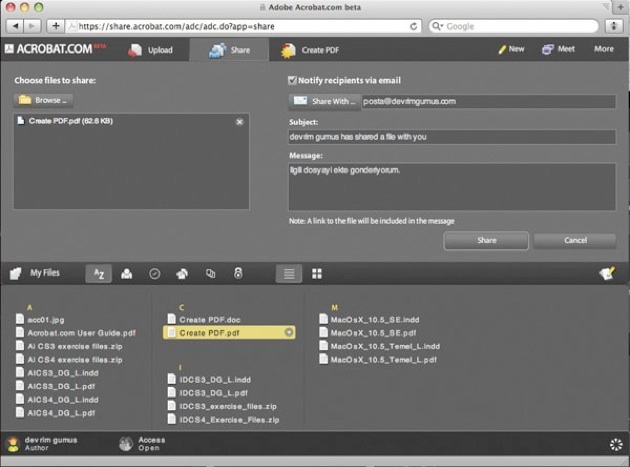Select acc01.jpg file

point(46,320)
